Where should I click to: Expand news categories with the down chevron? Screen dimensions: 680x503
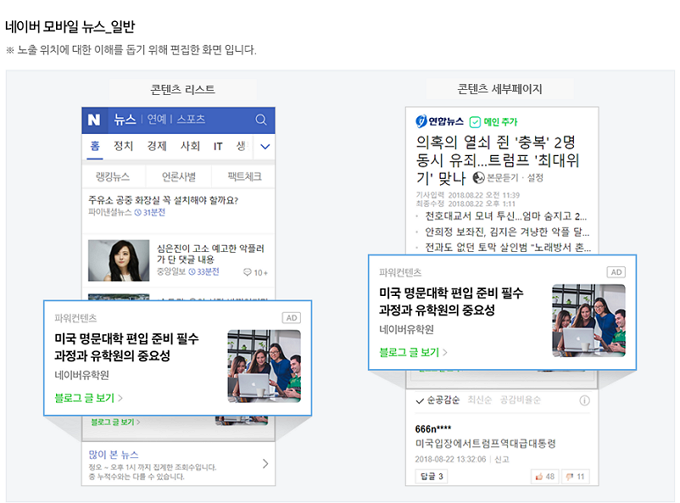pyautogui.click(x=265, y=147)
